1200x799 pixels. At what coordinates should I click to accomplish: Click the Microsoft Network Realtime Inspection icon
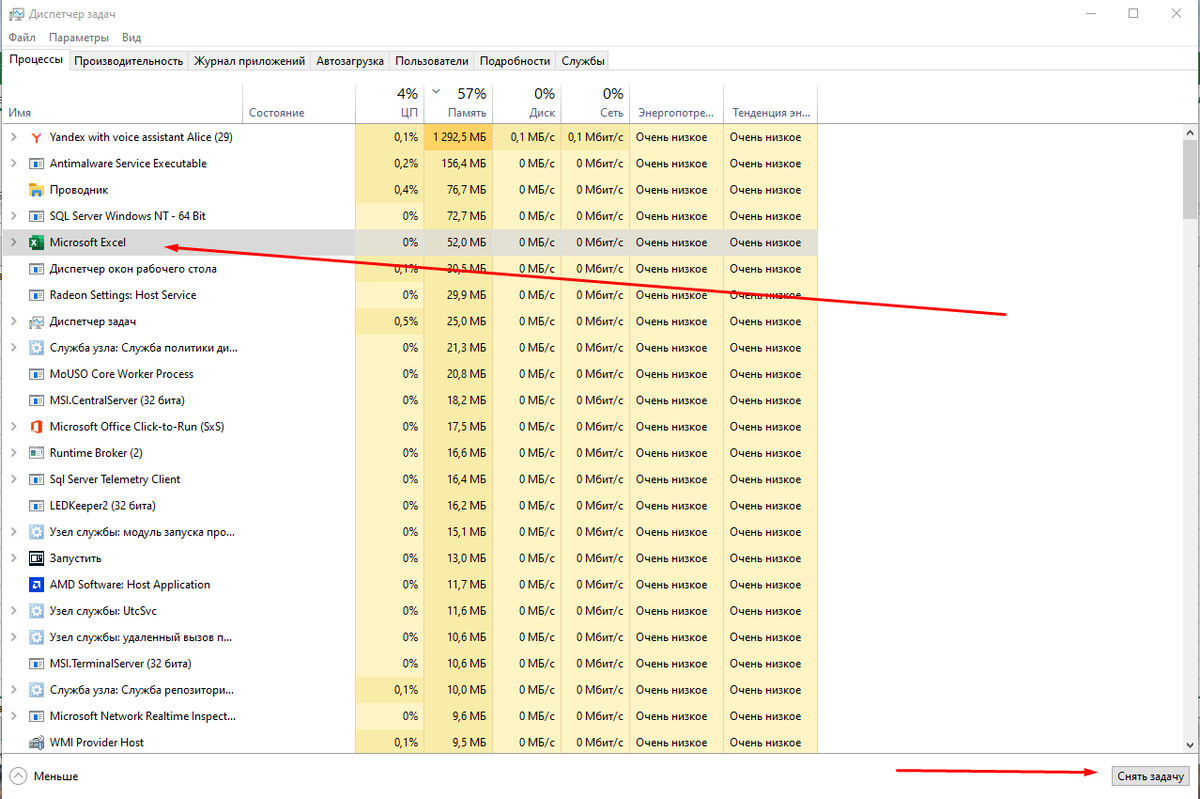tap(36, 716)
